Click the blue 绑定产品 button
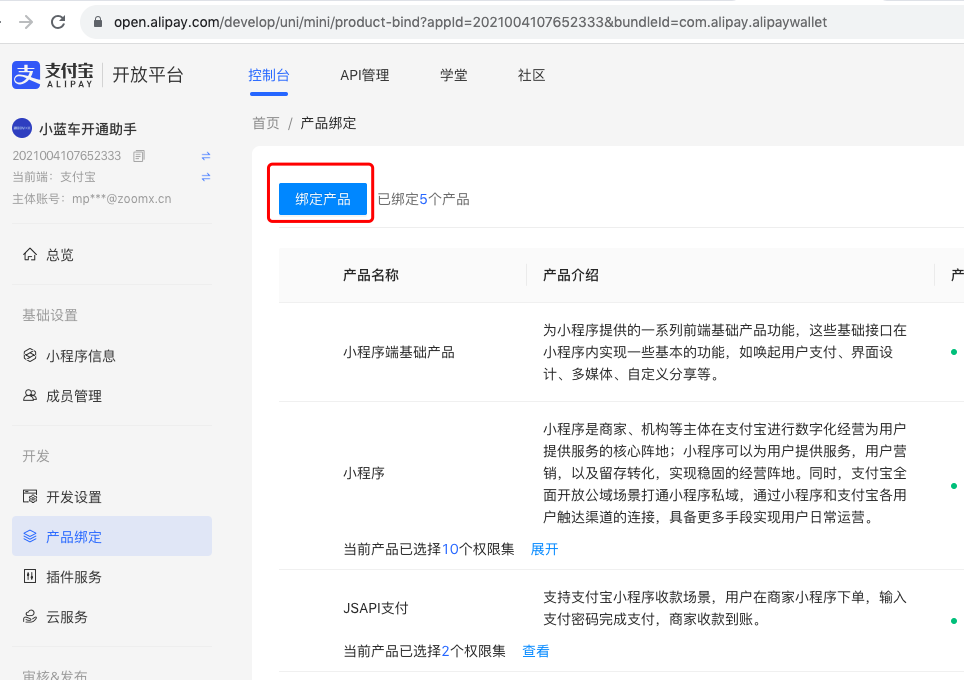Screen dimensions: 964x680 (x=323, y=199)
